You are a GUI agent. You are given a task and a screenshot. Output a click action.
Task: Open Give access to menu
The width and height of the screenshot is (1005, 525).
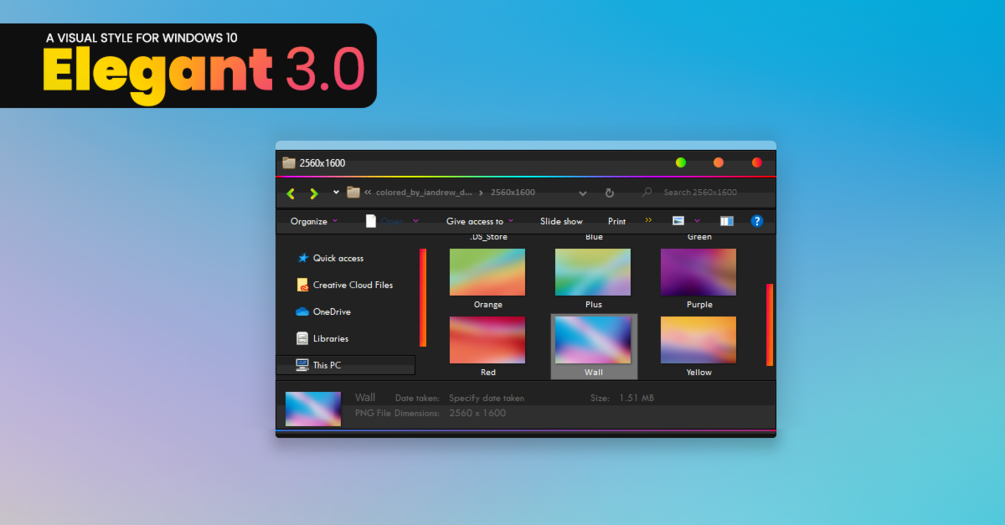pos(479,221)
